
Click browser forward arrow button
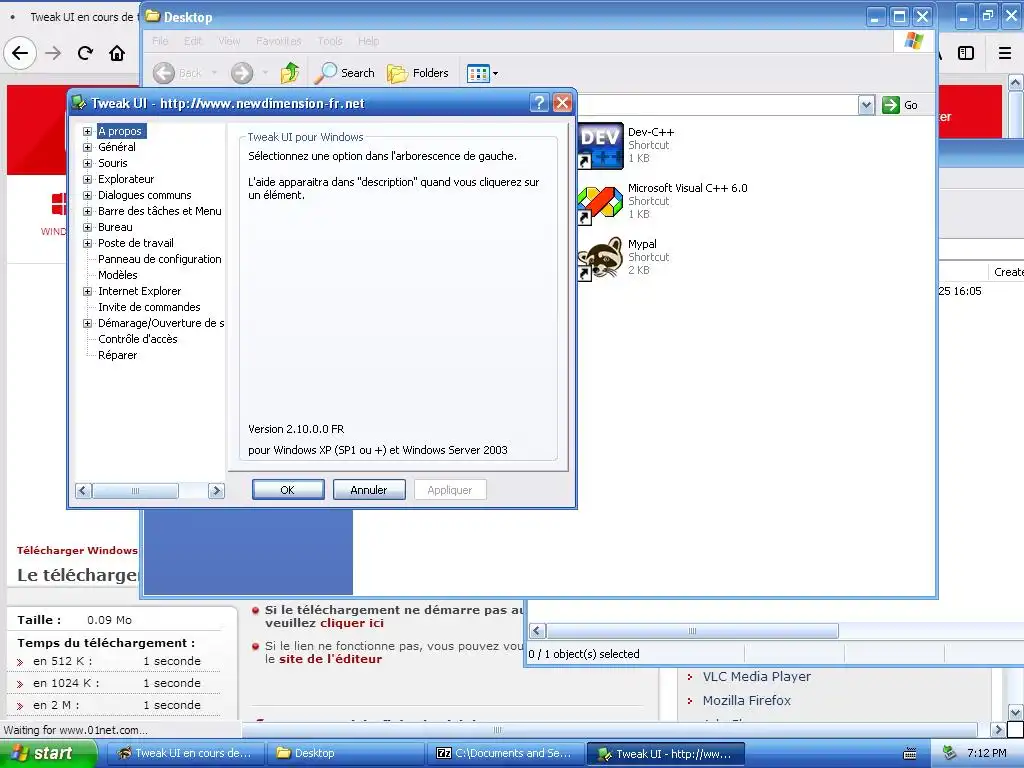click(53, 53)
